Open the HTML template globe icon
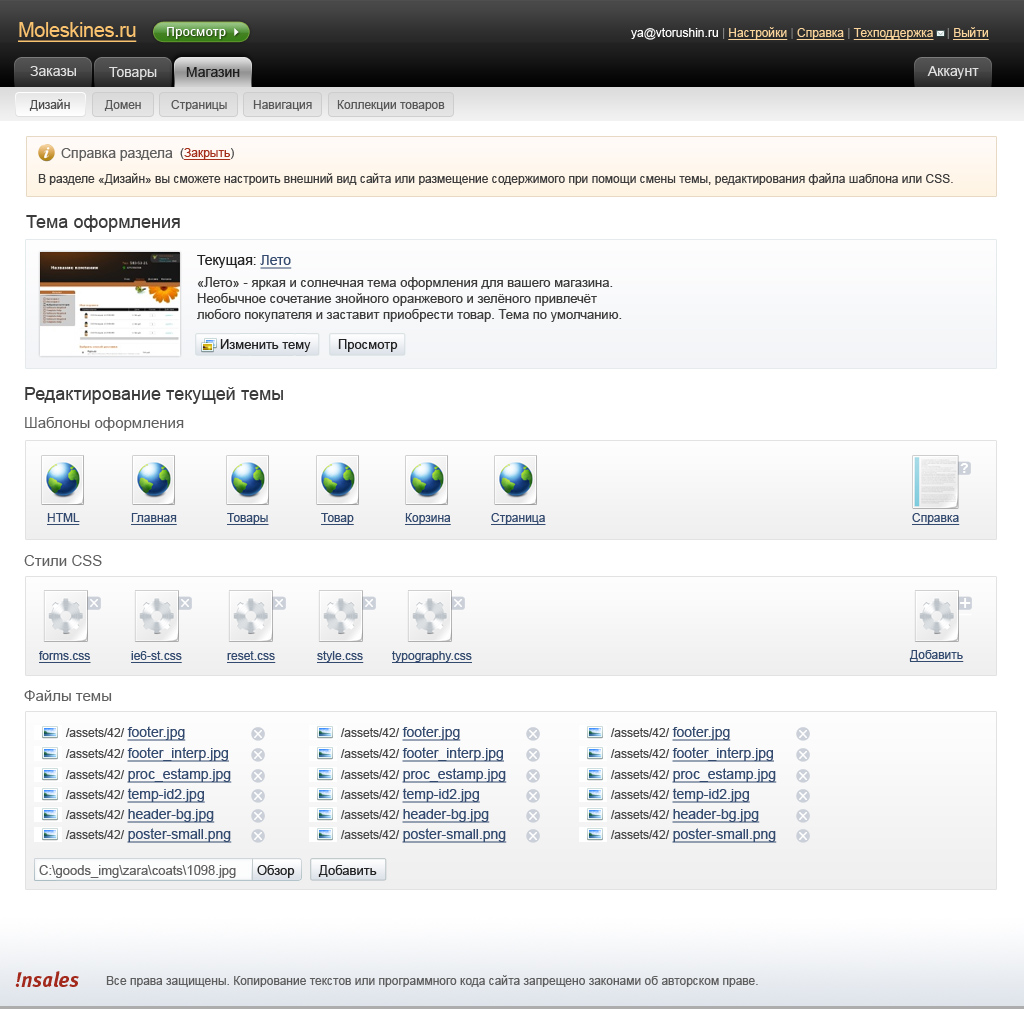The height and width of the screenshot is (1009, 1024). click(x=63, y=480)
